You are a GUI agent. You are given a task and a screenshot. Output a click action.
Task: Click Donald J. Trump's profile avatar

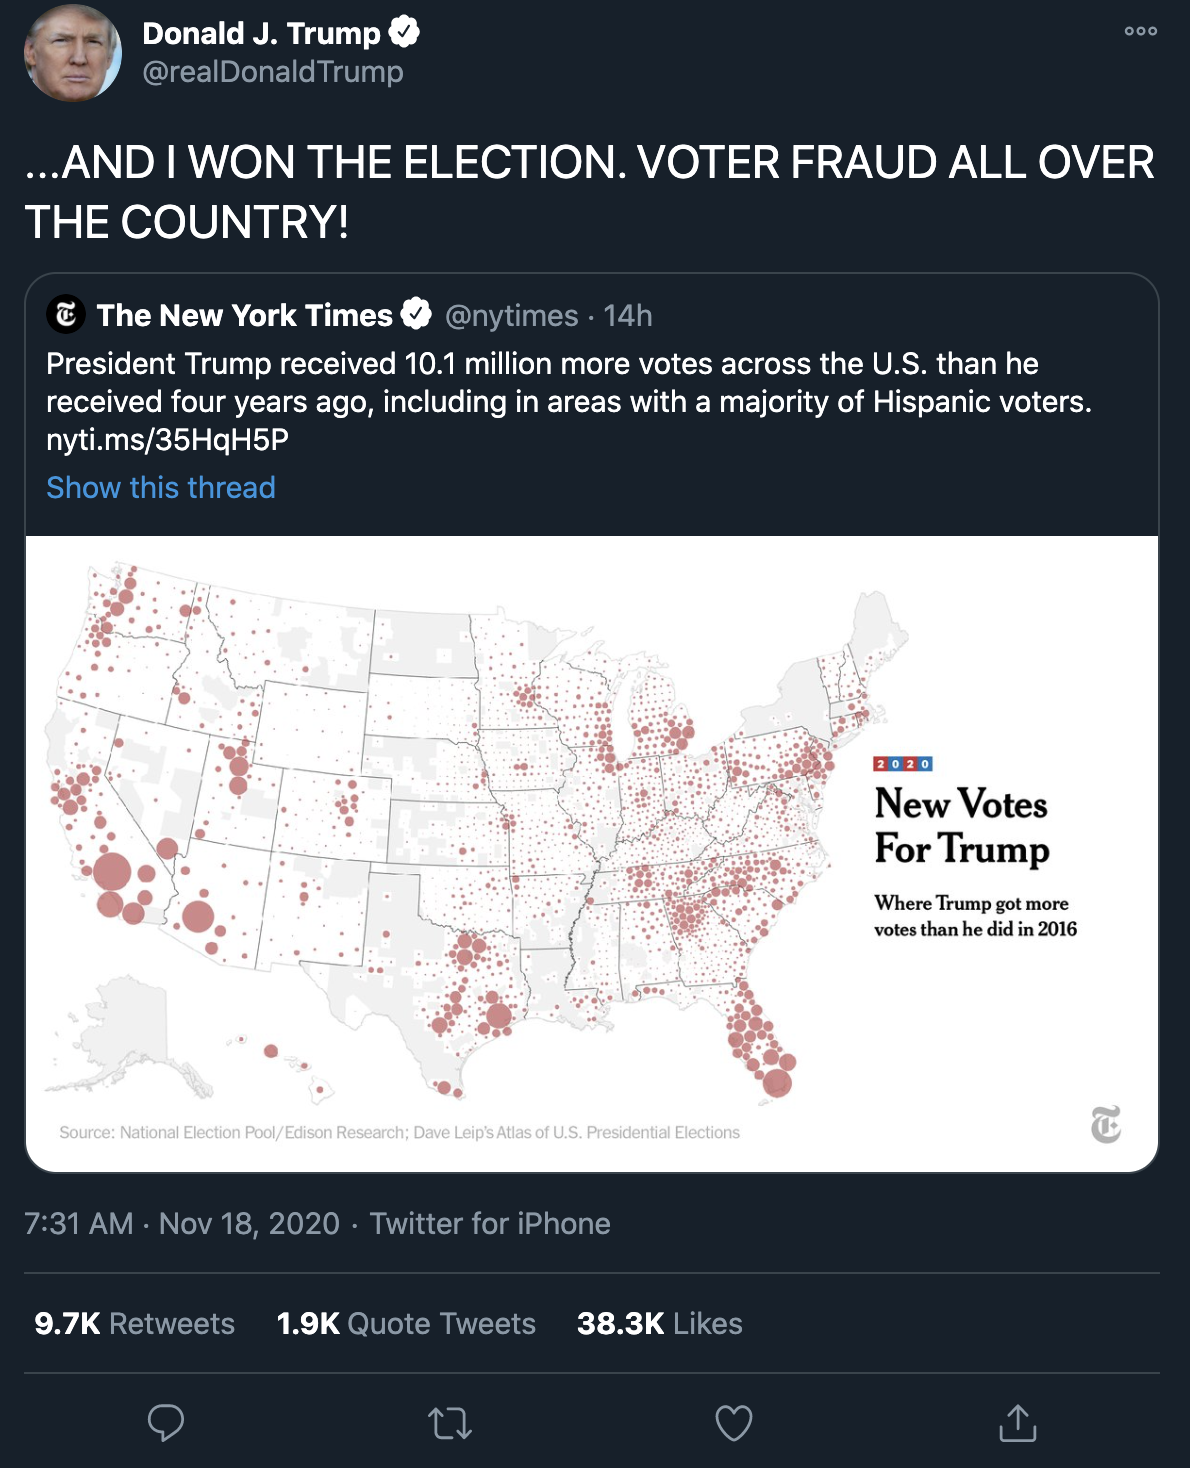tap(73, 53)
